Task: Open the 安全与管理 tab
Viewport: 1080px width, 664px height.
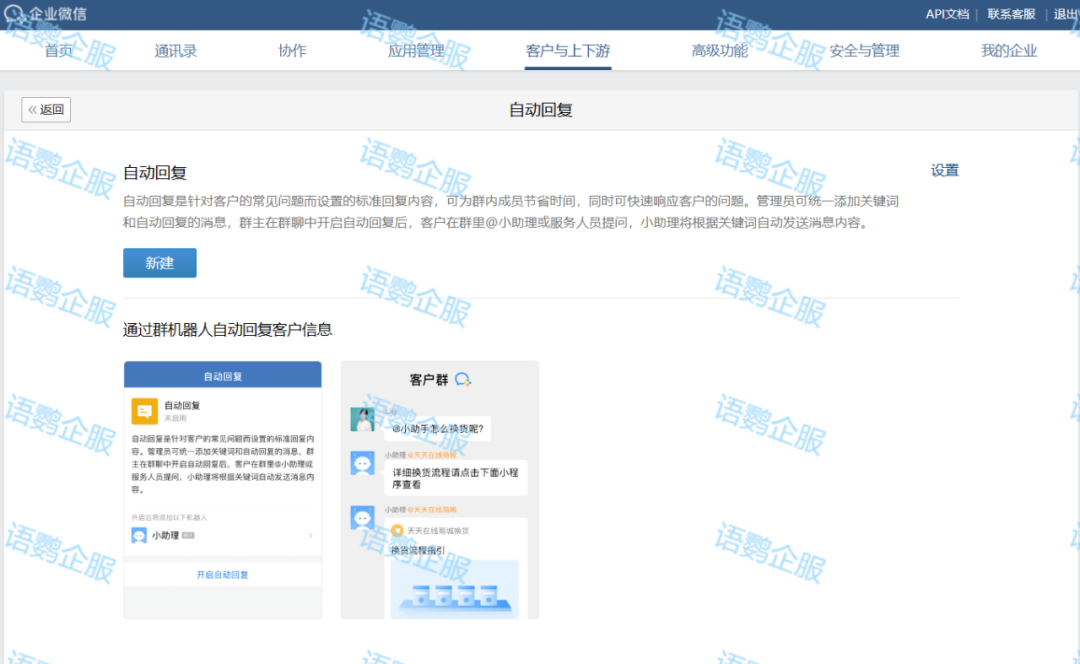Action: pyautogui.click(x=864, y=51)
